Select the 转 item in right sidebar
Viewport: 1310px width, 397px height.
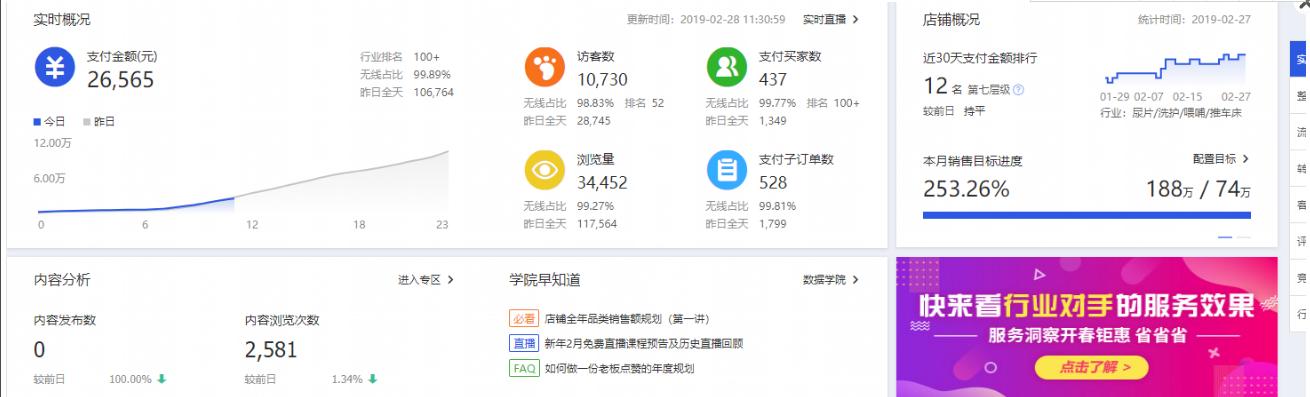(x=1300, y=168)
